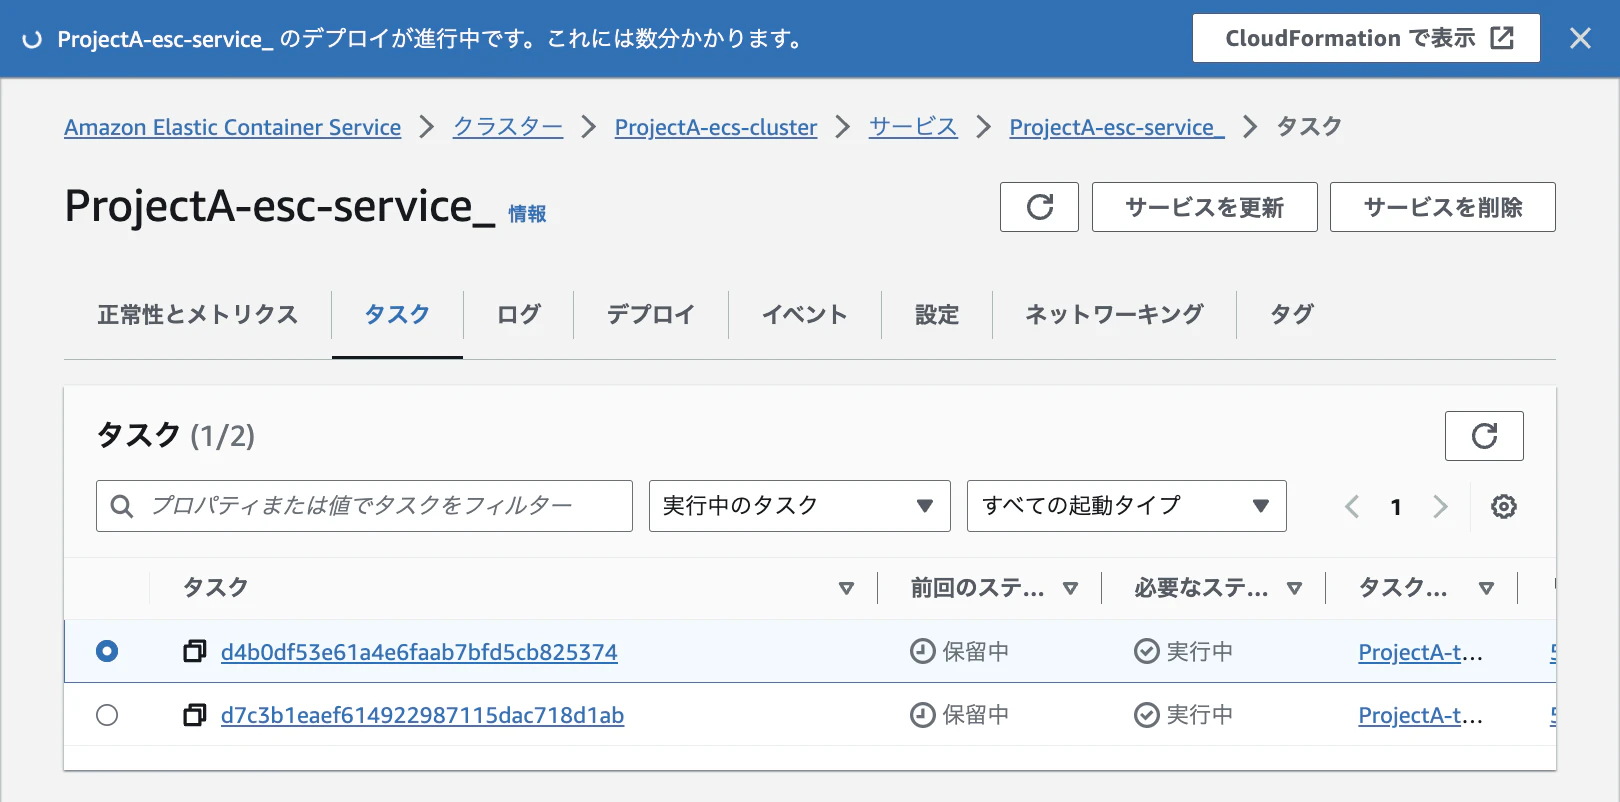The height and width of the screenshot is (802, 1620).
Task: Switch to the タグ tab
Action: click(x=1291, y=315)
